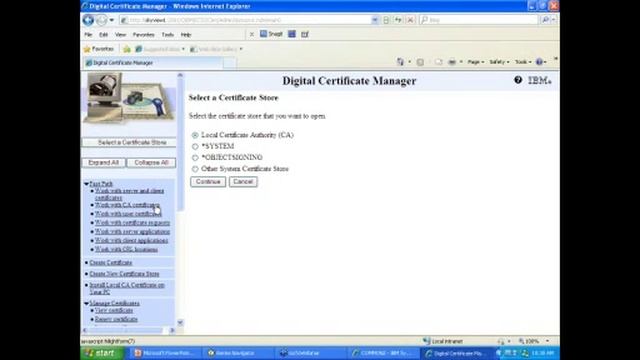Screen dimensions: 640x360
Task: Click the Read Mail icon in command bar
Action: click(438, 62)
